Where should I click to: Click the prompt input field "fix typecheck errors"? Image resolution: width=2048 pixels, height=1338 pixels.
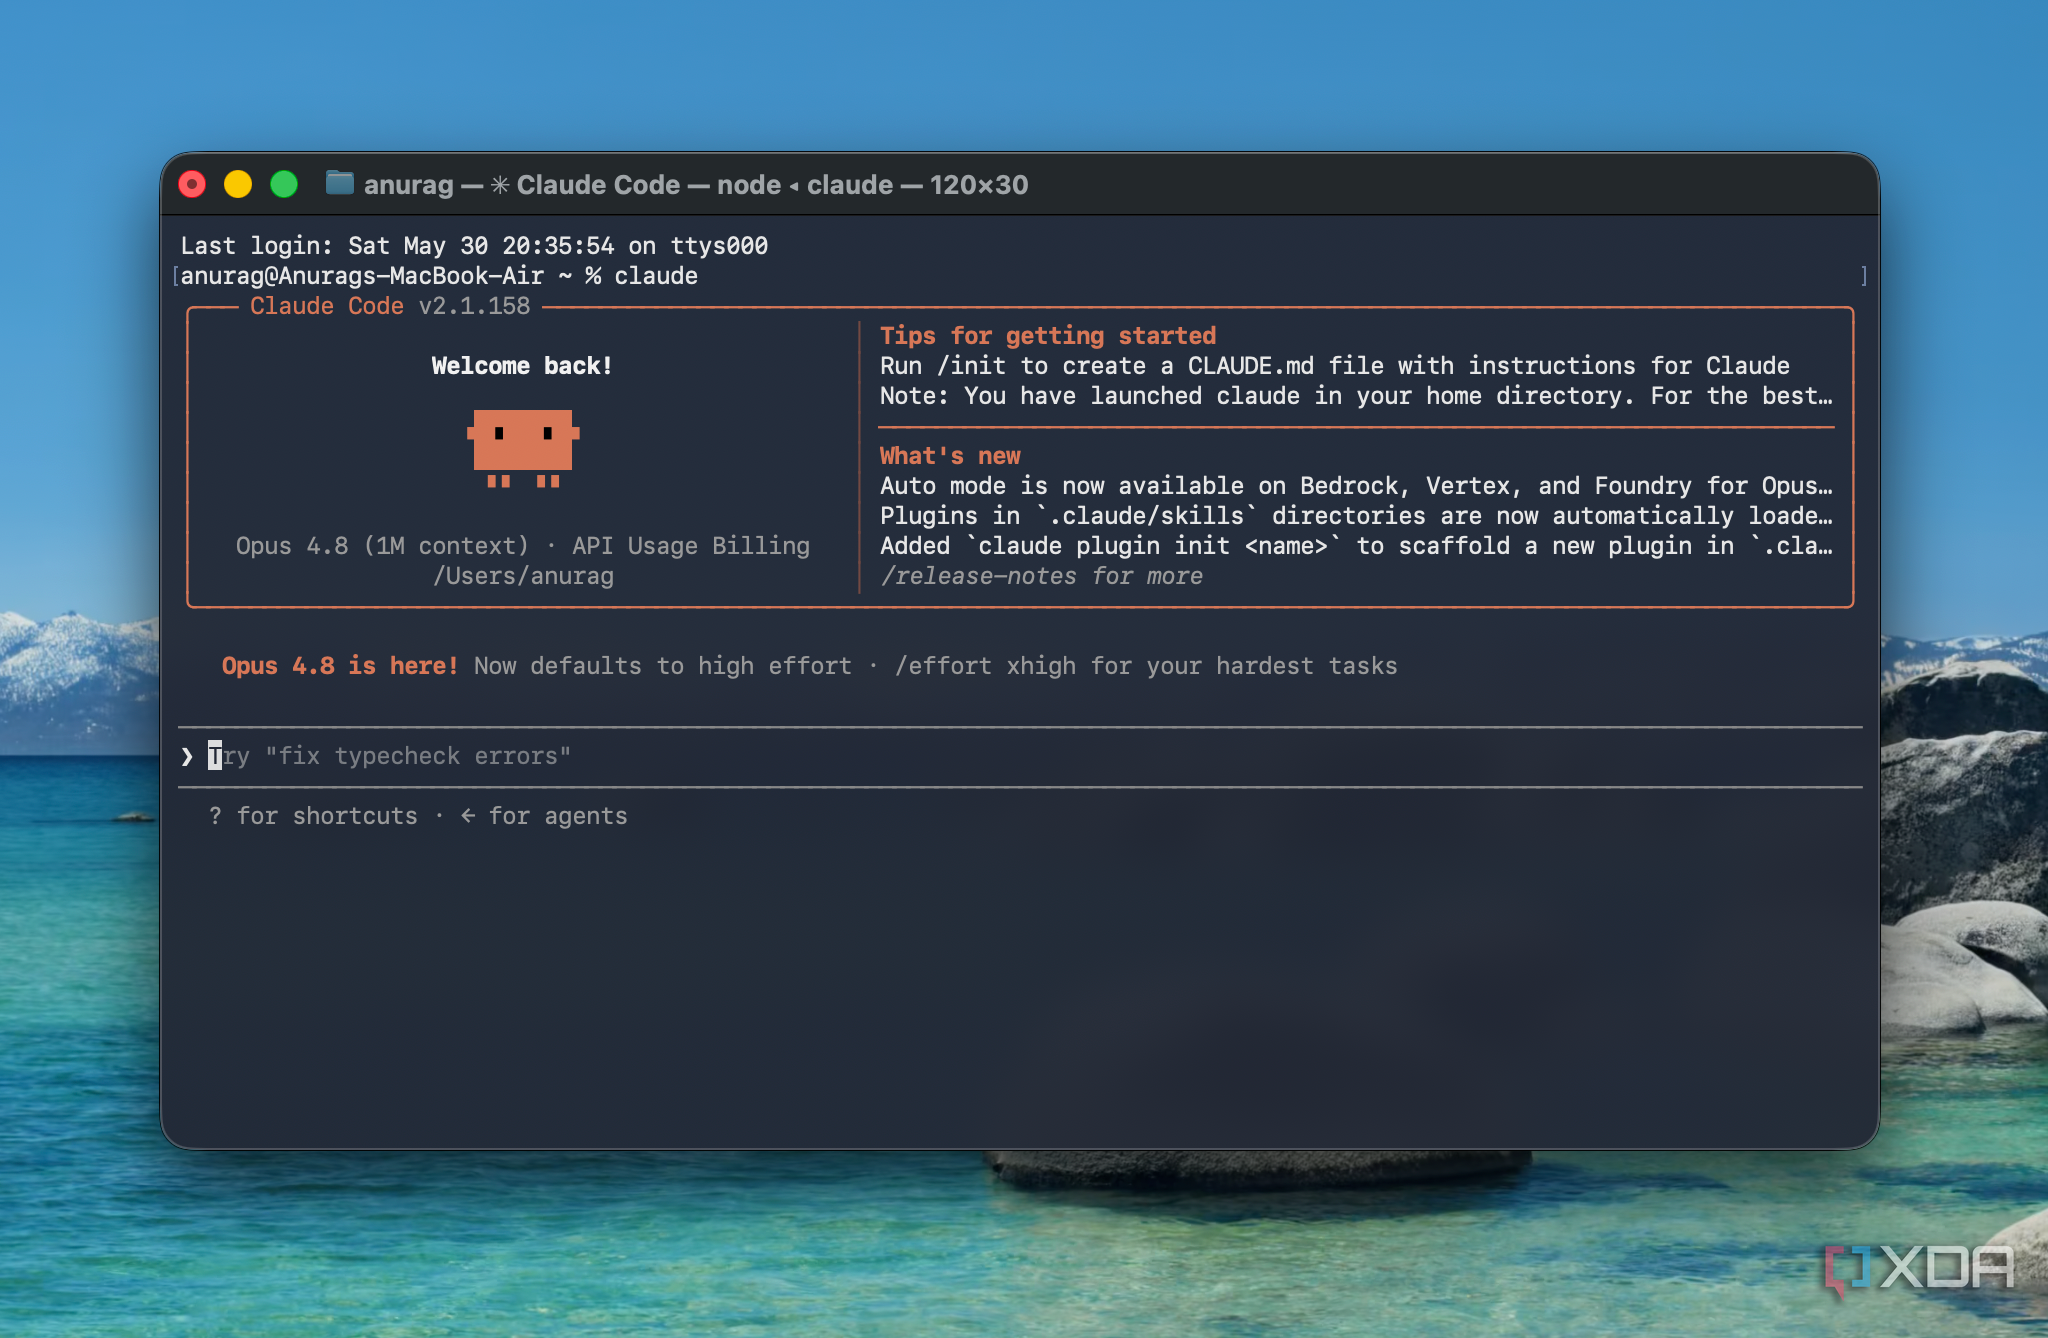point(1020,756)
